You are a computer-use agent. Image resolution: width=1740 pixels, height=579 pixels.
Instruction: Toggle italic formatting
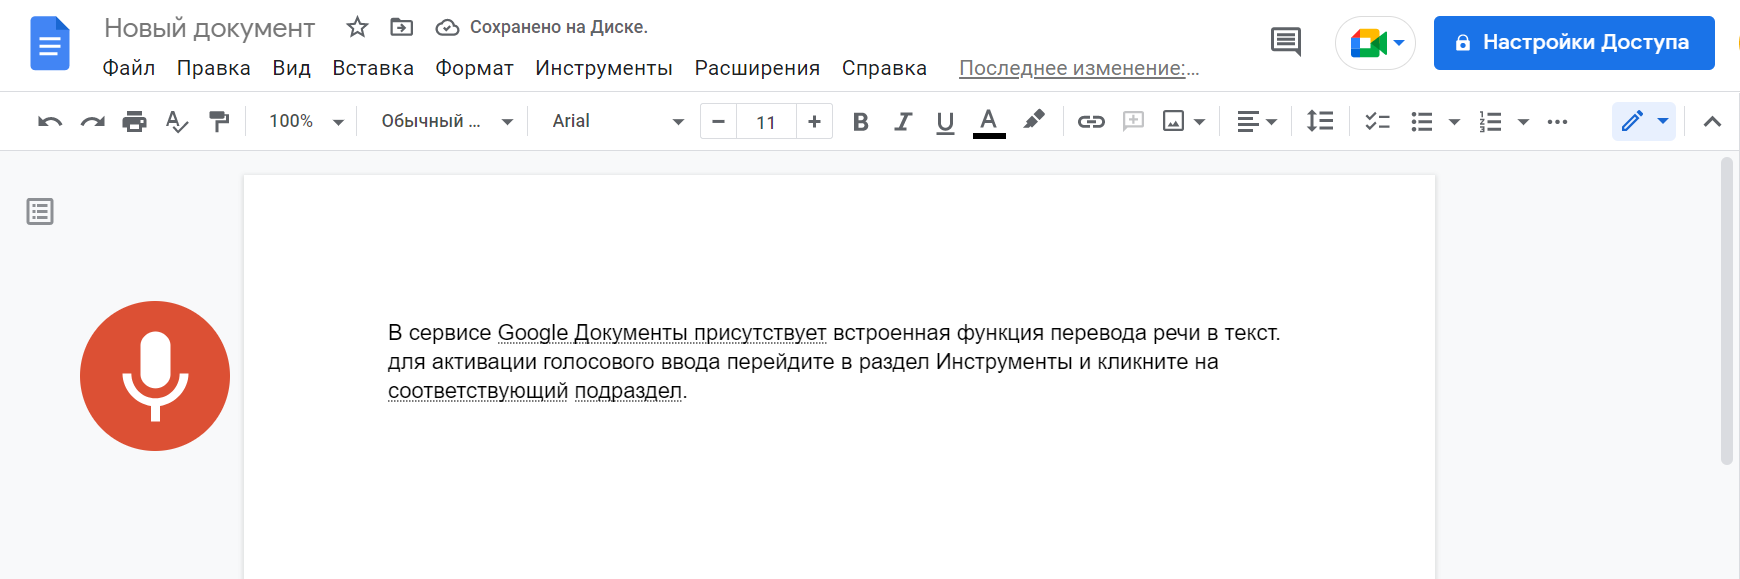coord(903,122)
